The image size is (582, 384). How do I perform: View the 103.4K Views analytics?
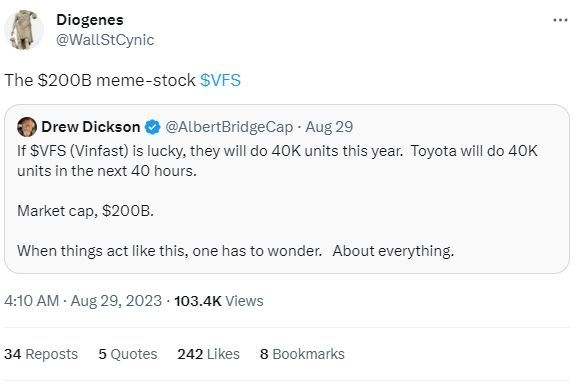coord(219,301)
